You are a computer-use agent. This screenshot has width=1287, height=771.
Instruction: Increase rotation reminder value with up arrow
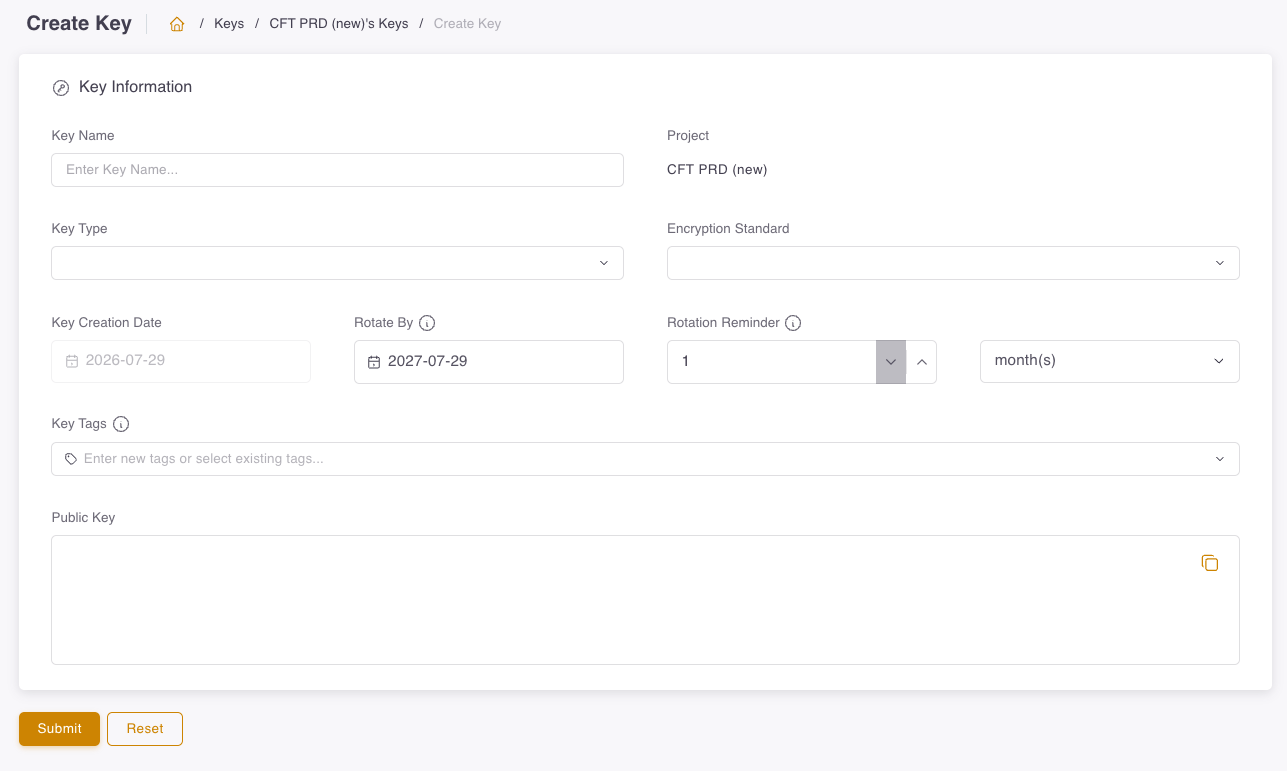[x=921, y=362]
